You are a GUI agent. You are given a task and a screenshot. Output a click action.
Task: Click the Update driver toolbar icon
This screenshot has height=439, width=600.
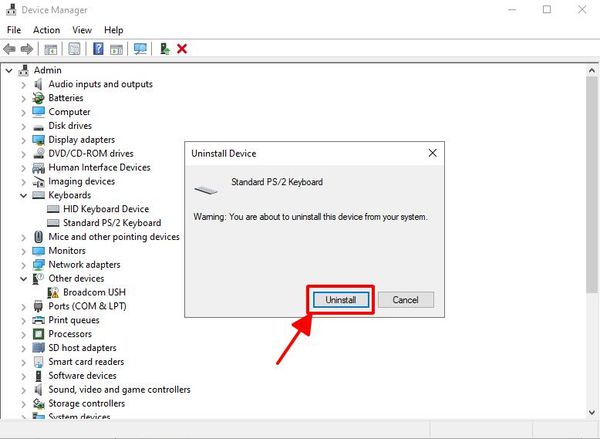(164, 48)
